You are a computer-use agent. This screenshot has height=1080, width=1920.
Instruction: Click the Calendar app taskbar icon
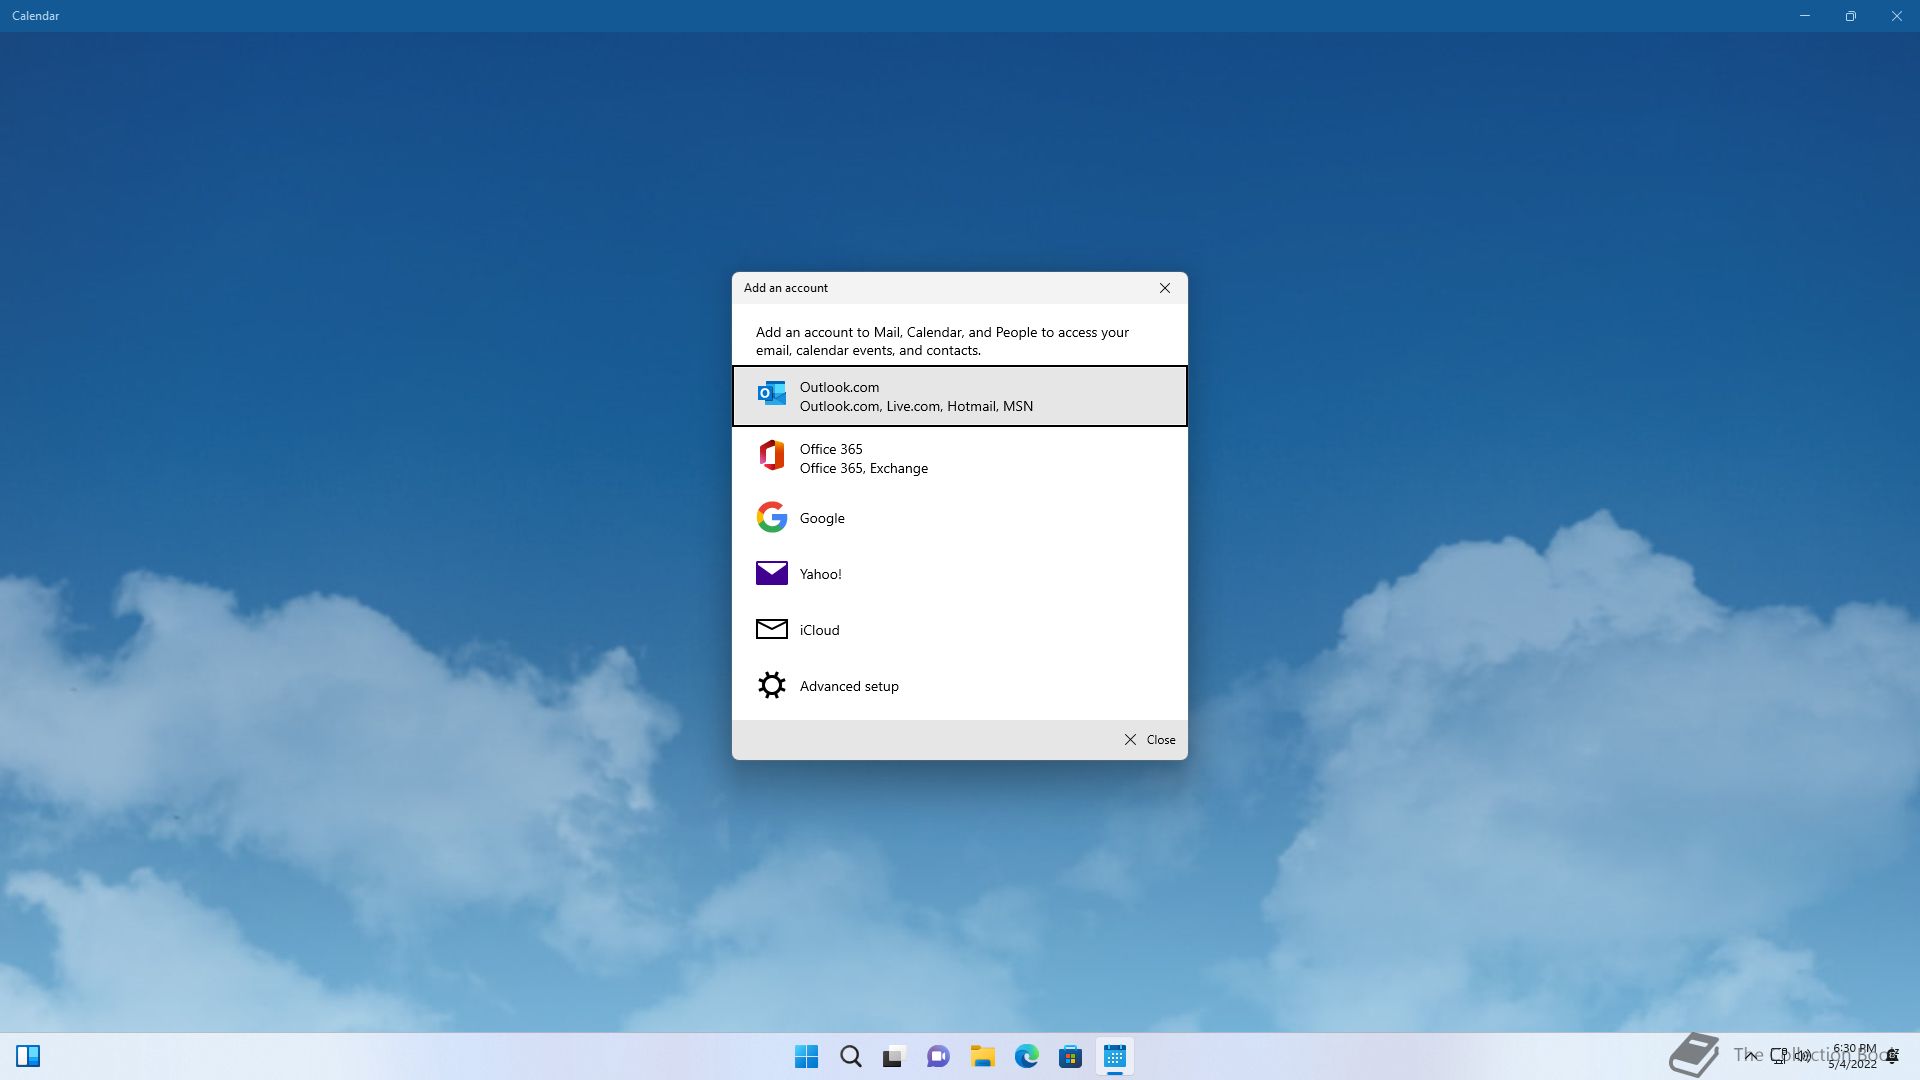pos(1114,1056)
